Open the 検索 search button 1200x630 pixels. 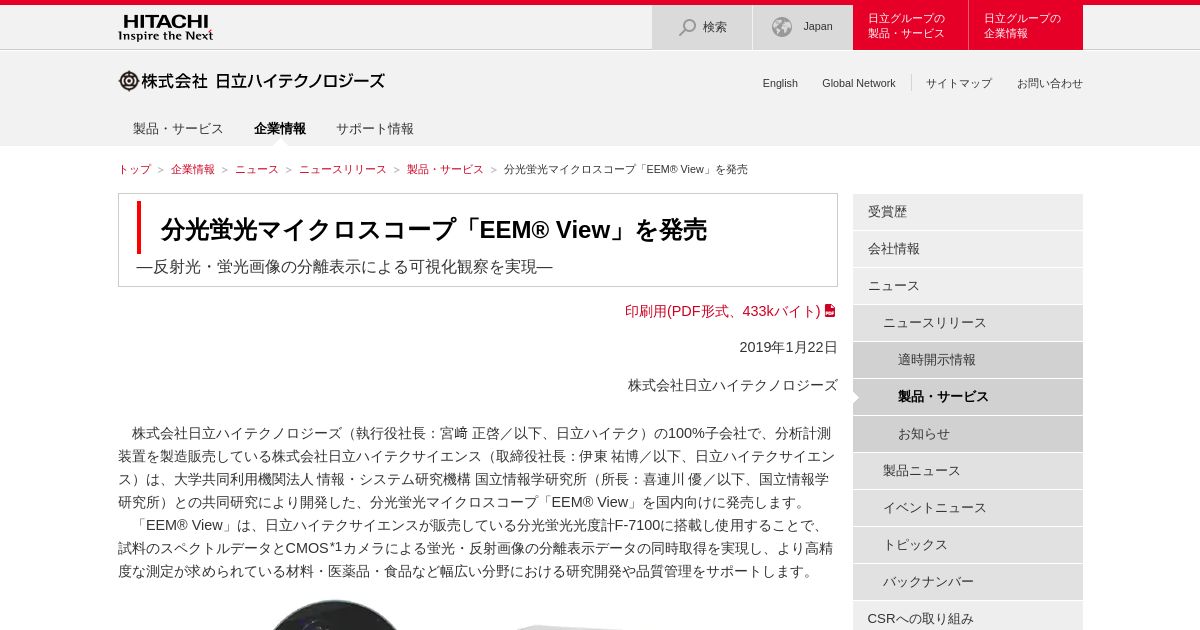click(702, 27)
